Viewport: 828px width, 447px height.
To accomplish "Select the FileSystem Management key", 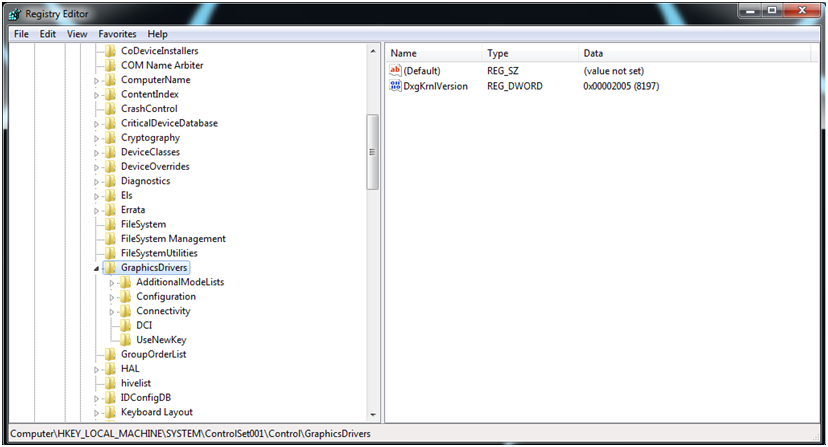I will [x=172, y=239].
